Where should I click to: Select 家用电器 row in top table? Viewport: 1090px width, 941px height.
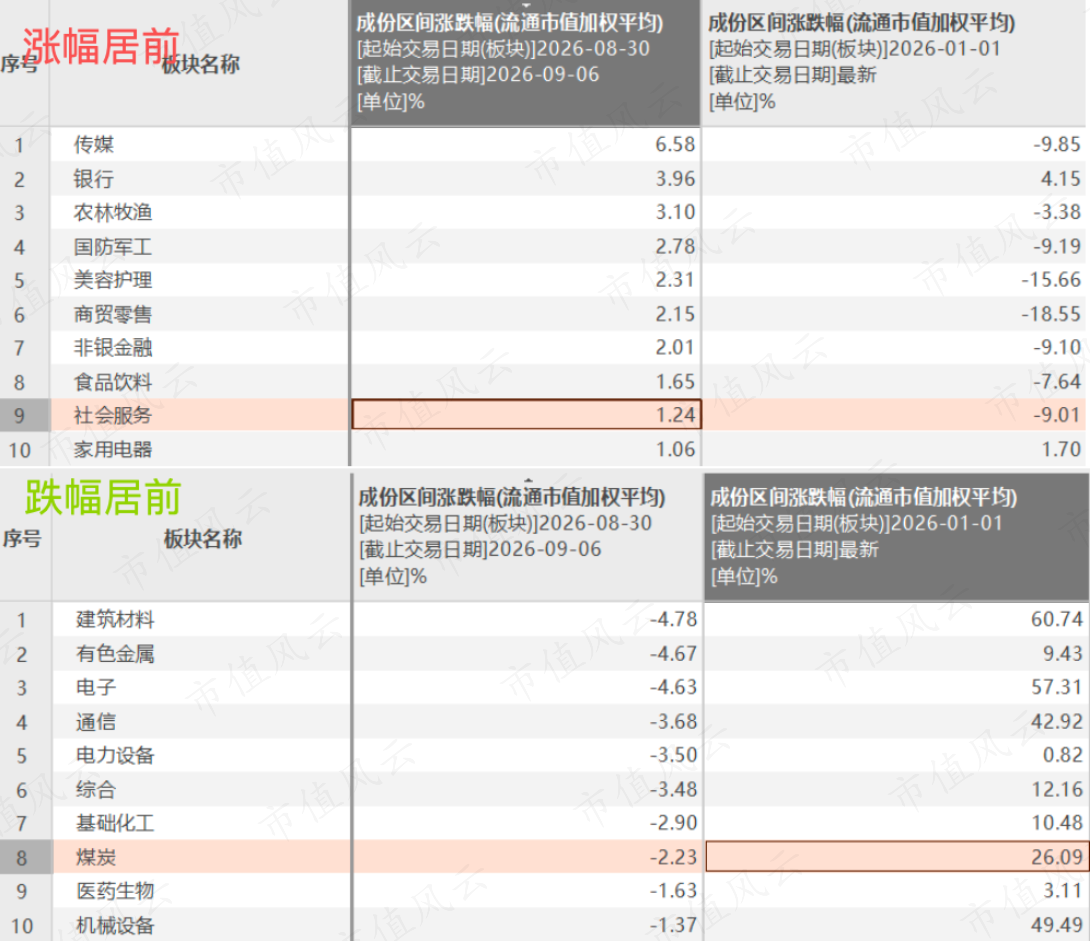(545, 450)
